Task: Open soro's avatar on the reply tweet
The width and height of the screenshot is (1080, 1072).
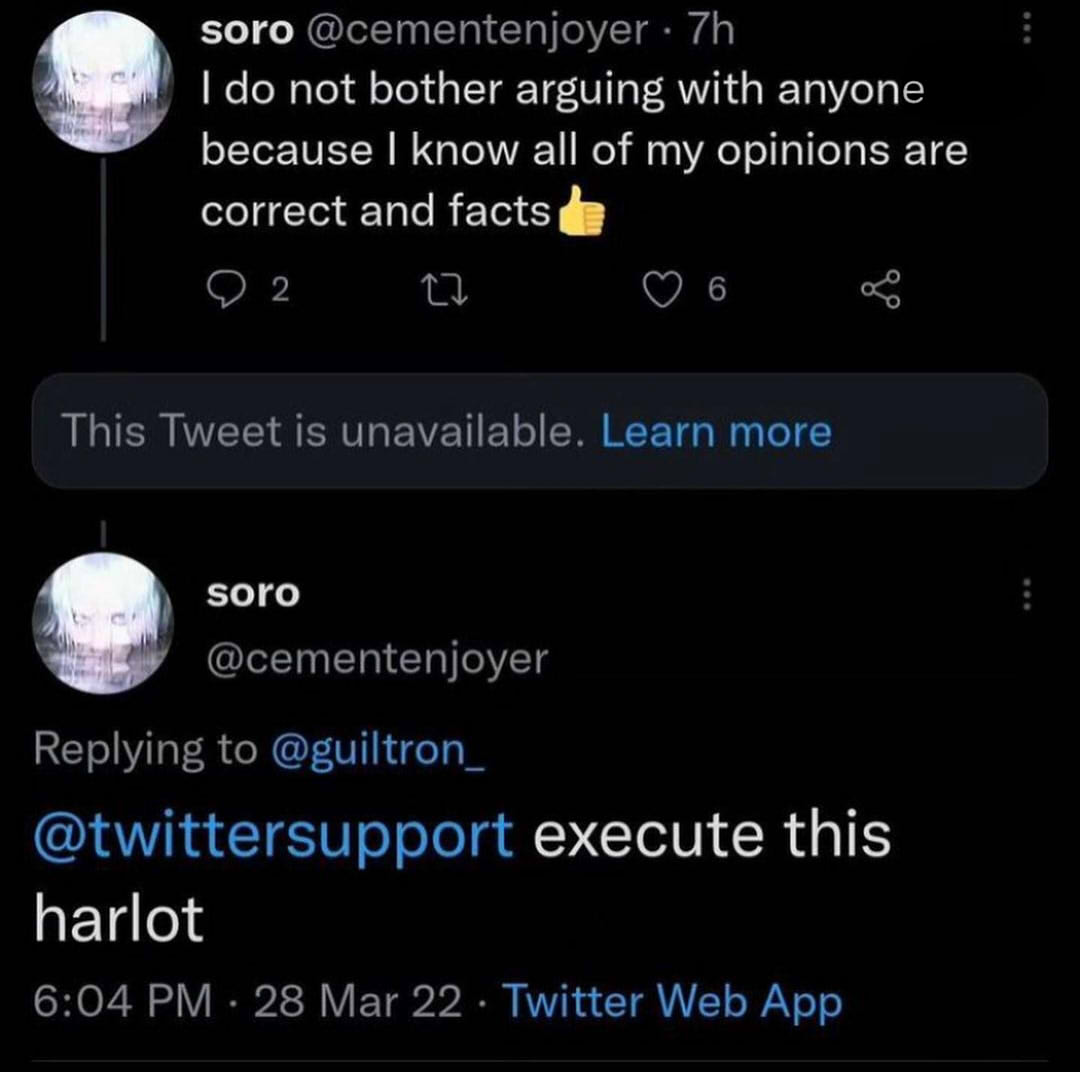Action: pyautogui.click(x=103, y=624)
